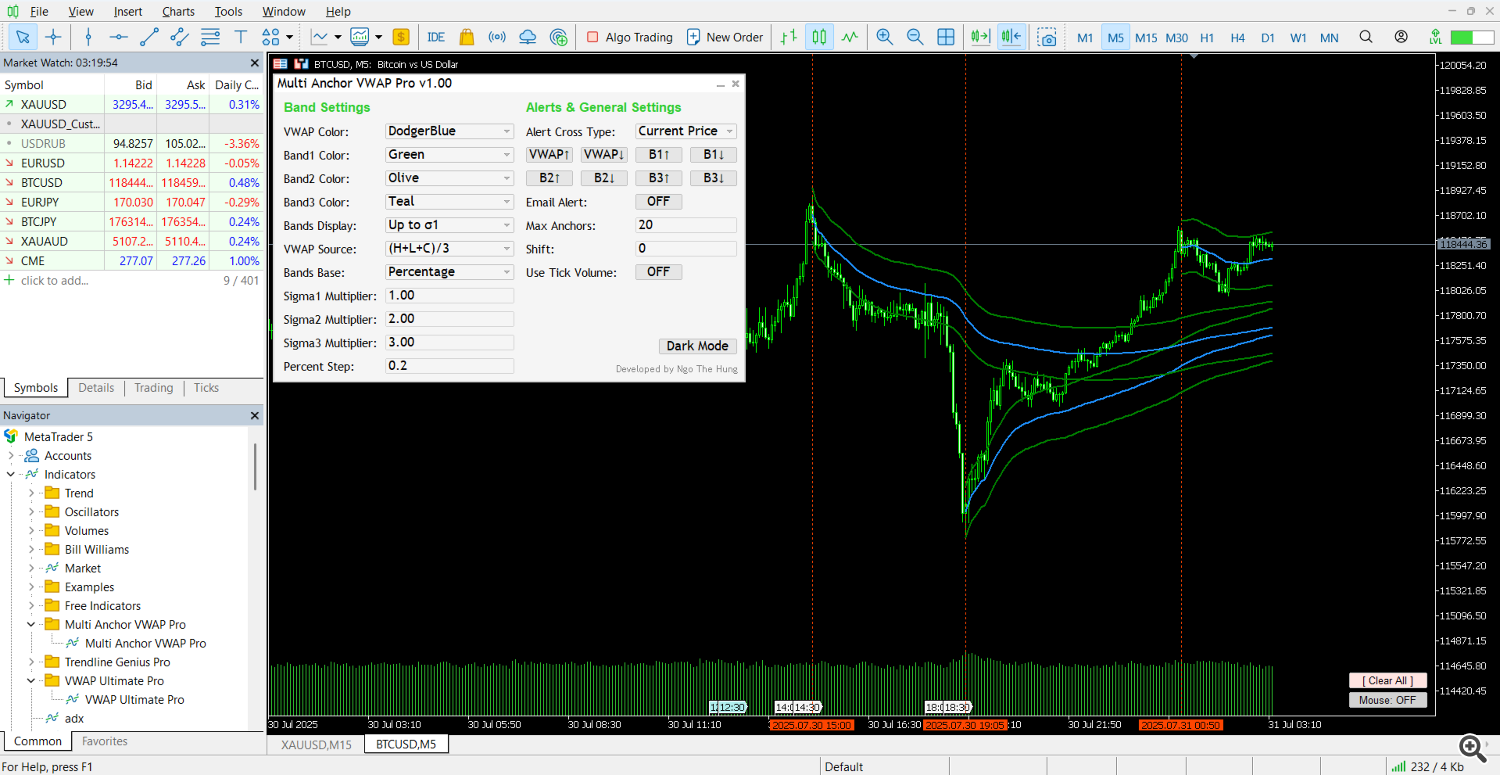This screenshot has height=775, width=1500.
Task: Open the signals broadcast icon
Action: coord(497,37)
